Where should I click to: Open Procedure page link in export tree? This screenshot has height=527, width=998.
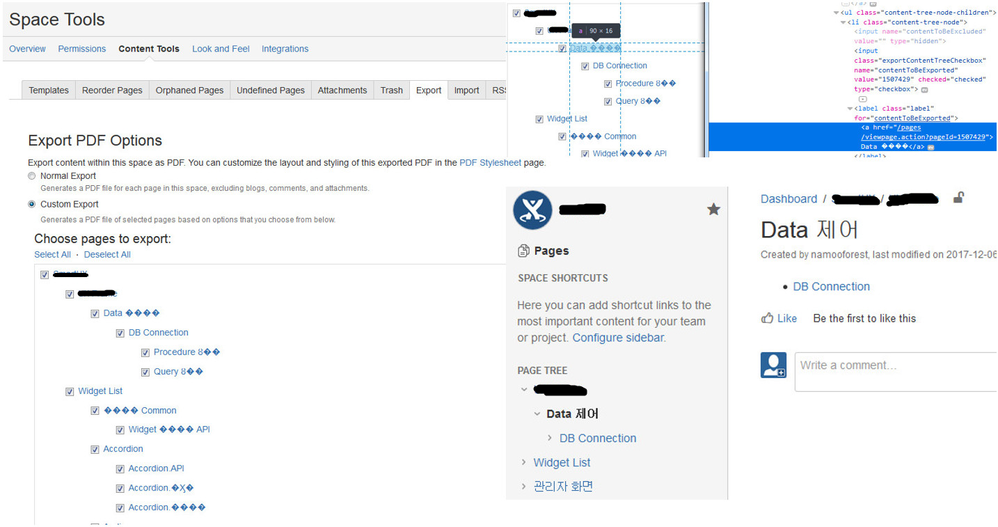click(186, 352)
